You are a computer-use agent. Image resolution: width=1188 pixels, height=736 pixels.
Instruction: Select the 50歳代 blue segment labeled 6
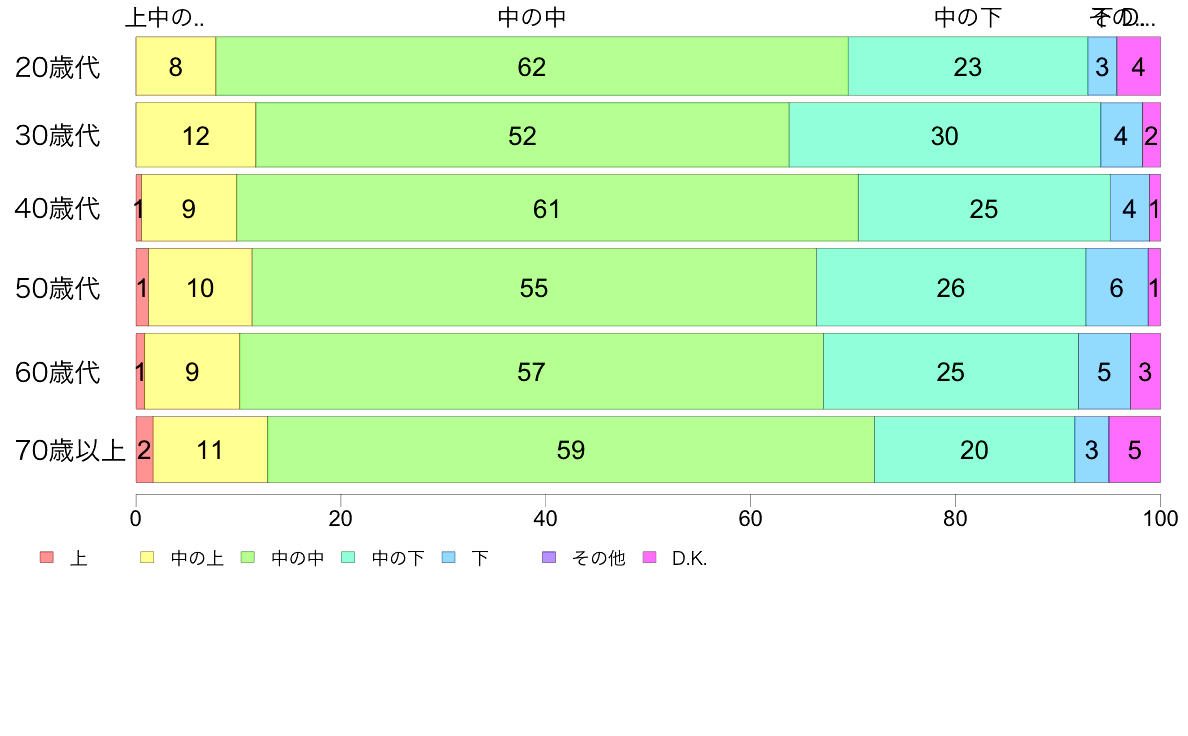click(1117, 287)
